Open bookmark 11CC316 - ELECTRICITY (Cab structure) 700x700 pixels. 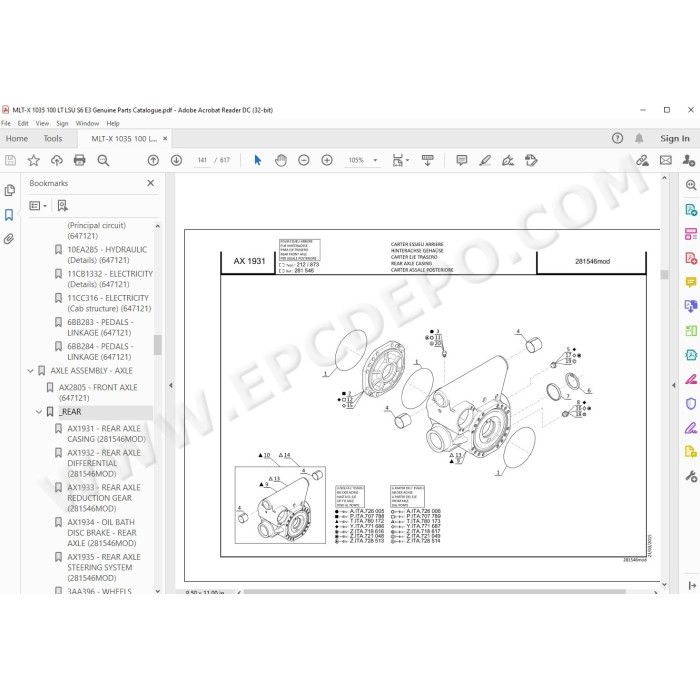tap(109, 303)
